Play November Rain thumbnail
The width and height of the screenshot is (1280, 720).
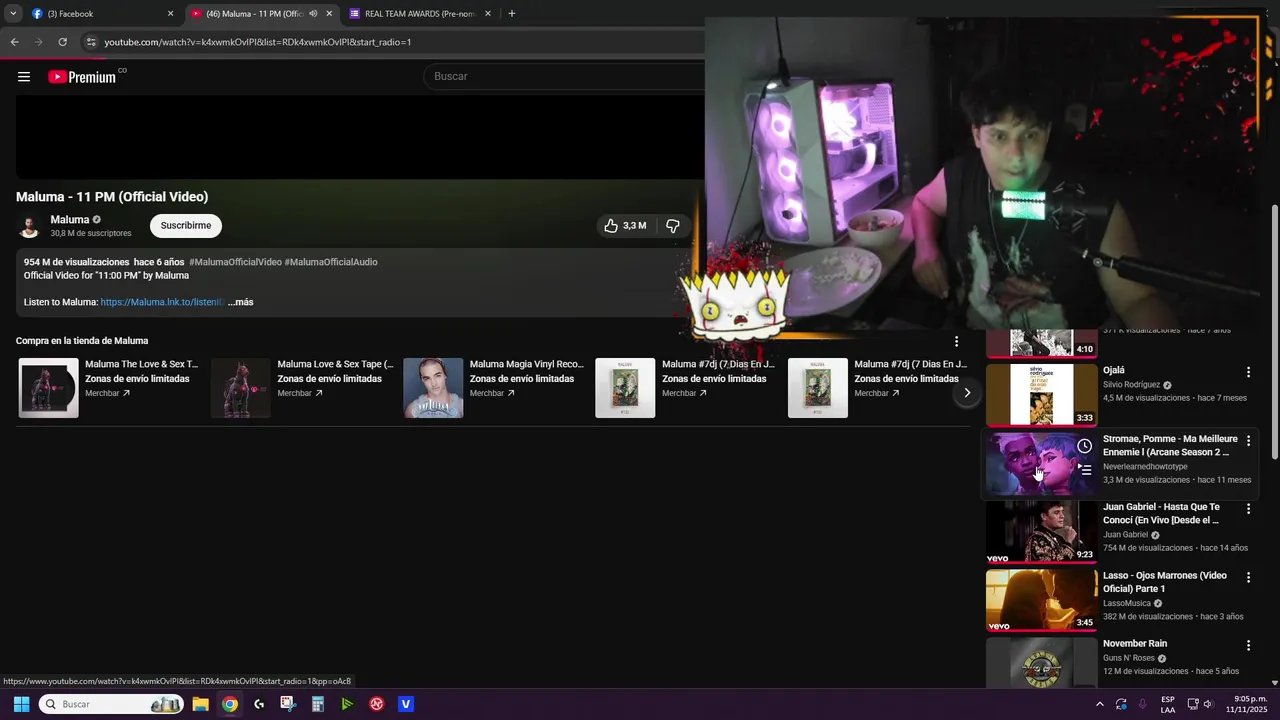coord(1042,663)
